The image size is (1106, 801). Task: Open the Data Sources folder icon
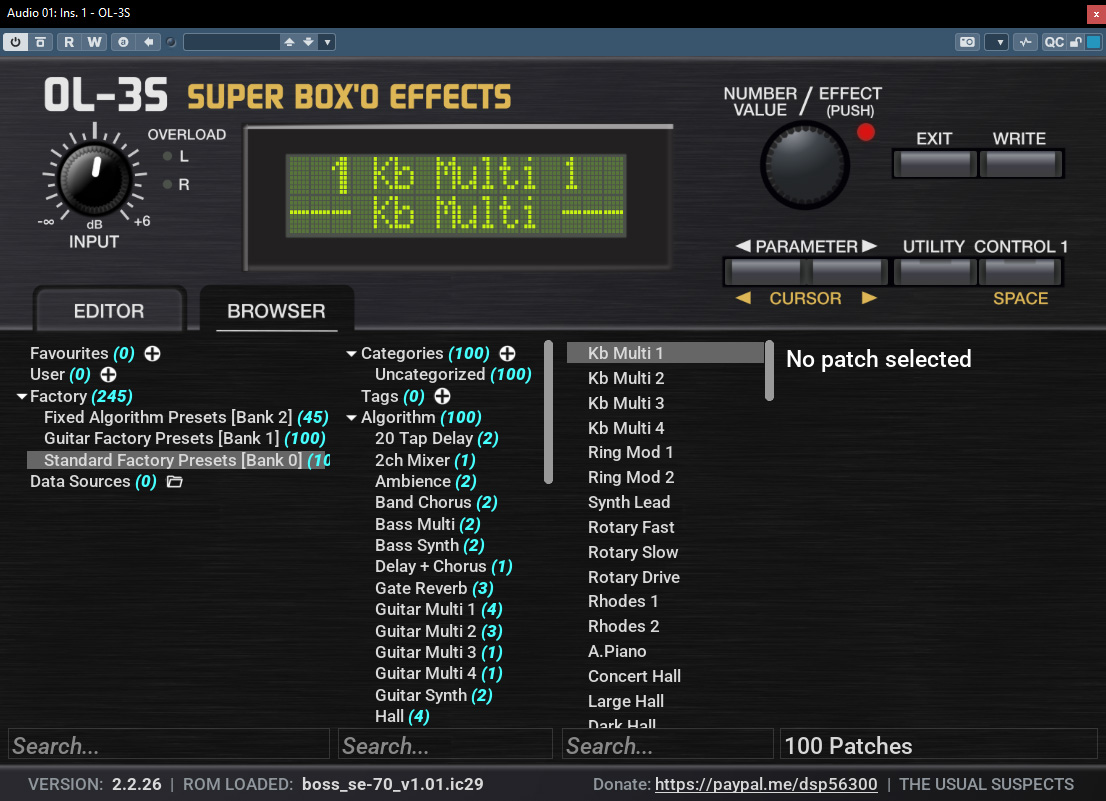[x=174, y=482]
